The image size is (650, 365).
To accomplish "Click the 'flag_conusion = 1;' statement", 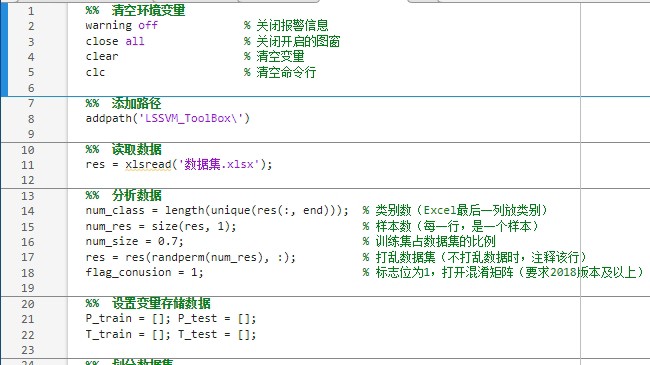I will click(144, 273).
